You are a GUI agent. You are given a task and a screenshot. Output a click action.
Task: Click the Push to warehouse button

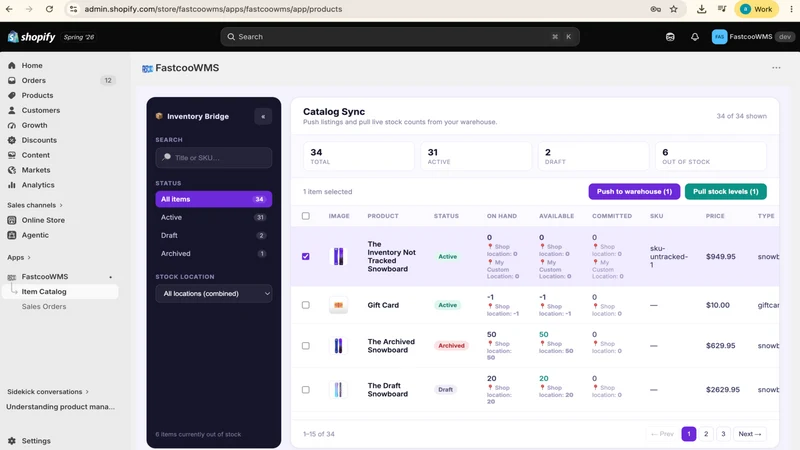tap(634, 191)
